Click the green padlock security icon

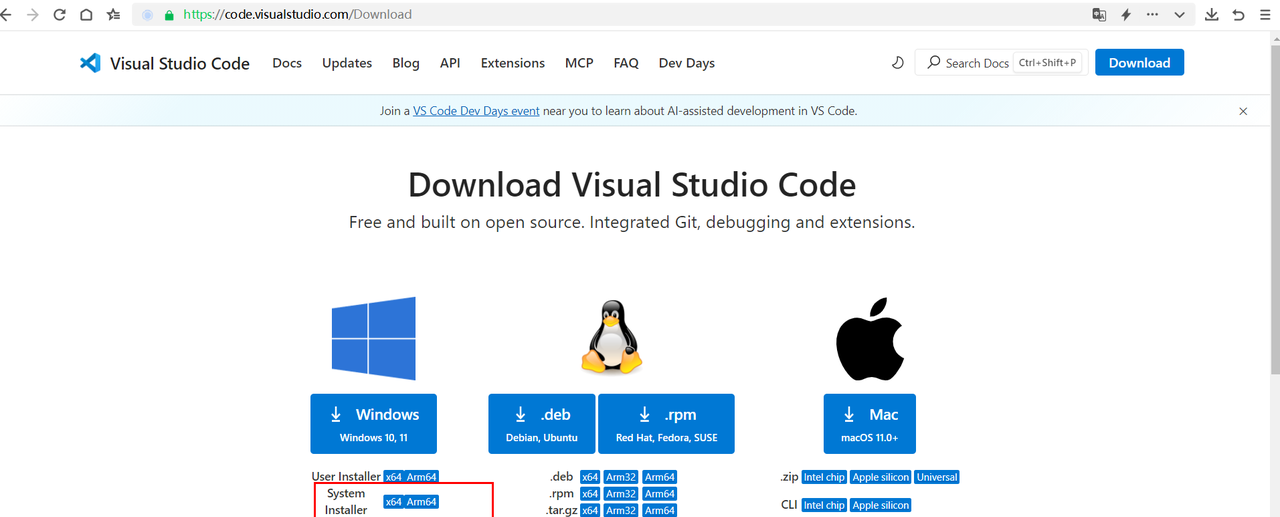[169, 15]
